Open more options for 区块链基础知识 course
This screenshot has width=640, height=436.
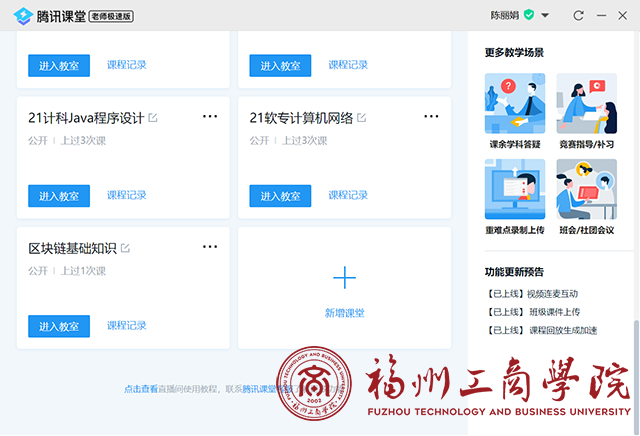209,247
